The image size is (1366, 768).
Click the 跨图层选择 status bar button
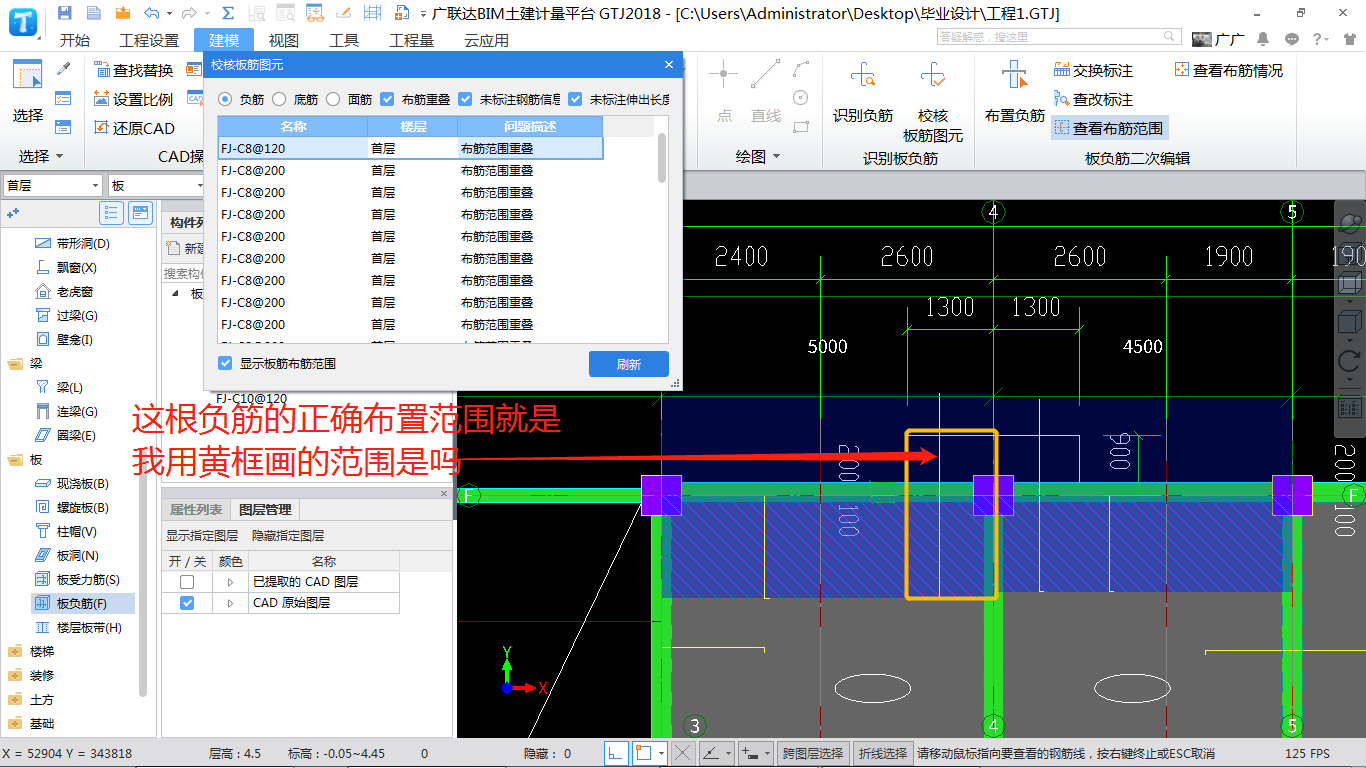pyautogui.click(x=813, y=753)
